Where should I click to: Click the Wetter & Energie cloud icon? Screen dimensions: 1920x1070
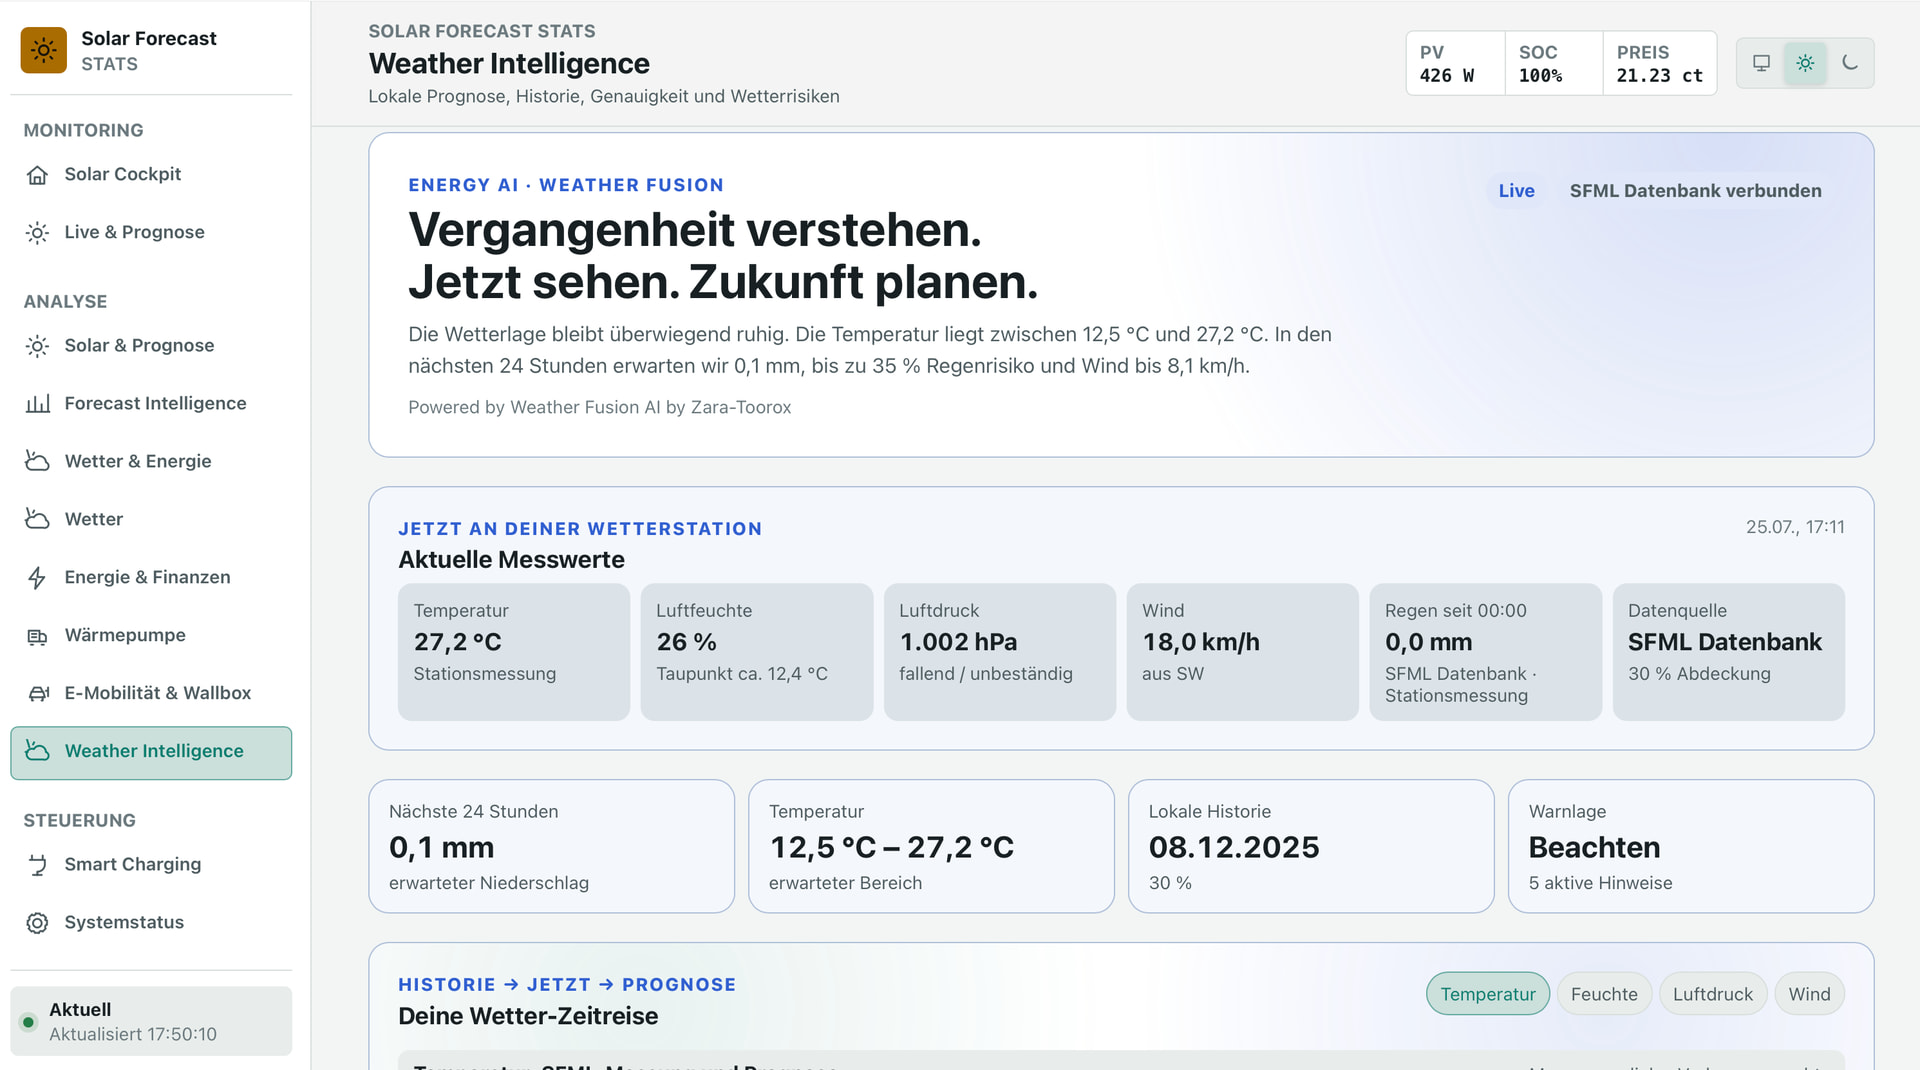tap(37, 462)
